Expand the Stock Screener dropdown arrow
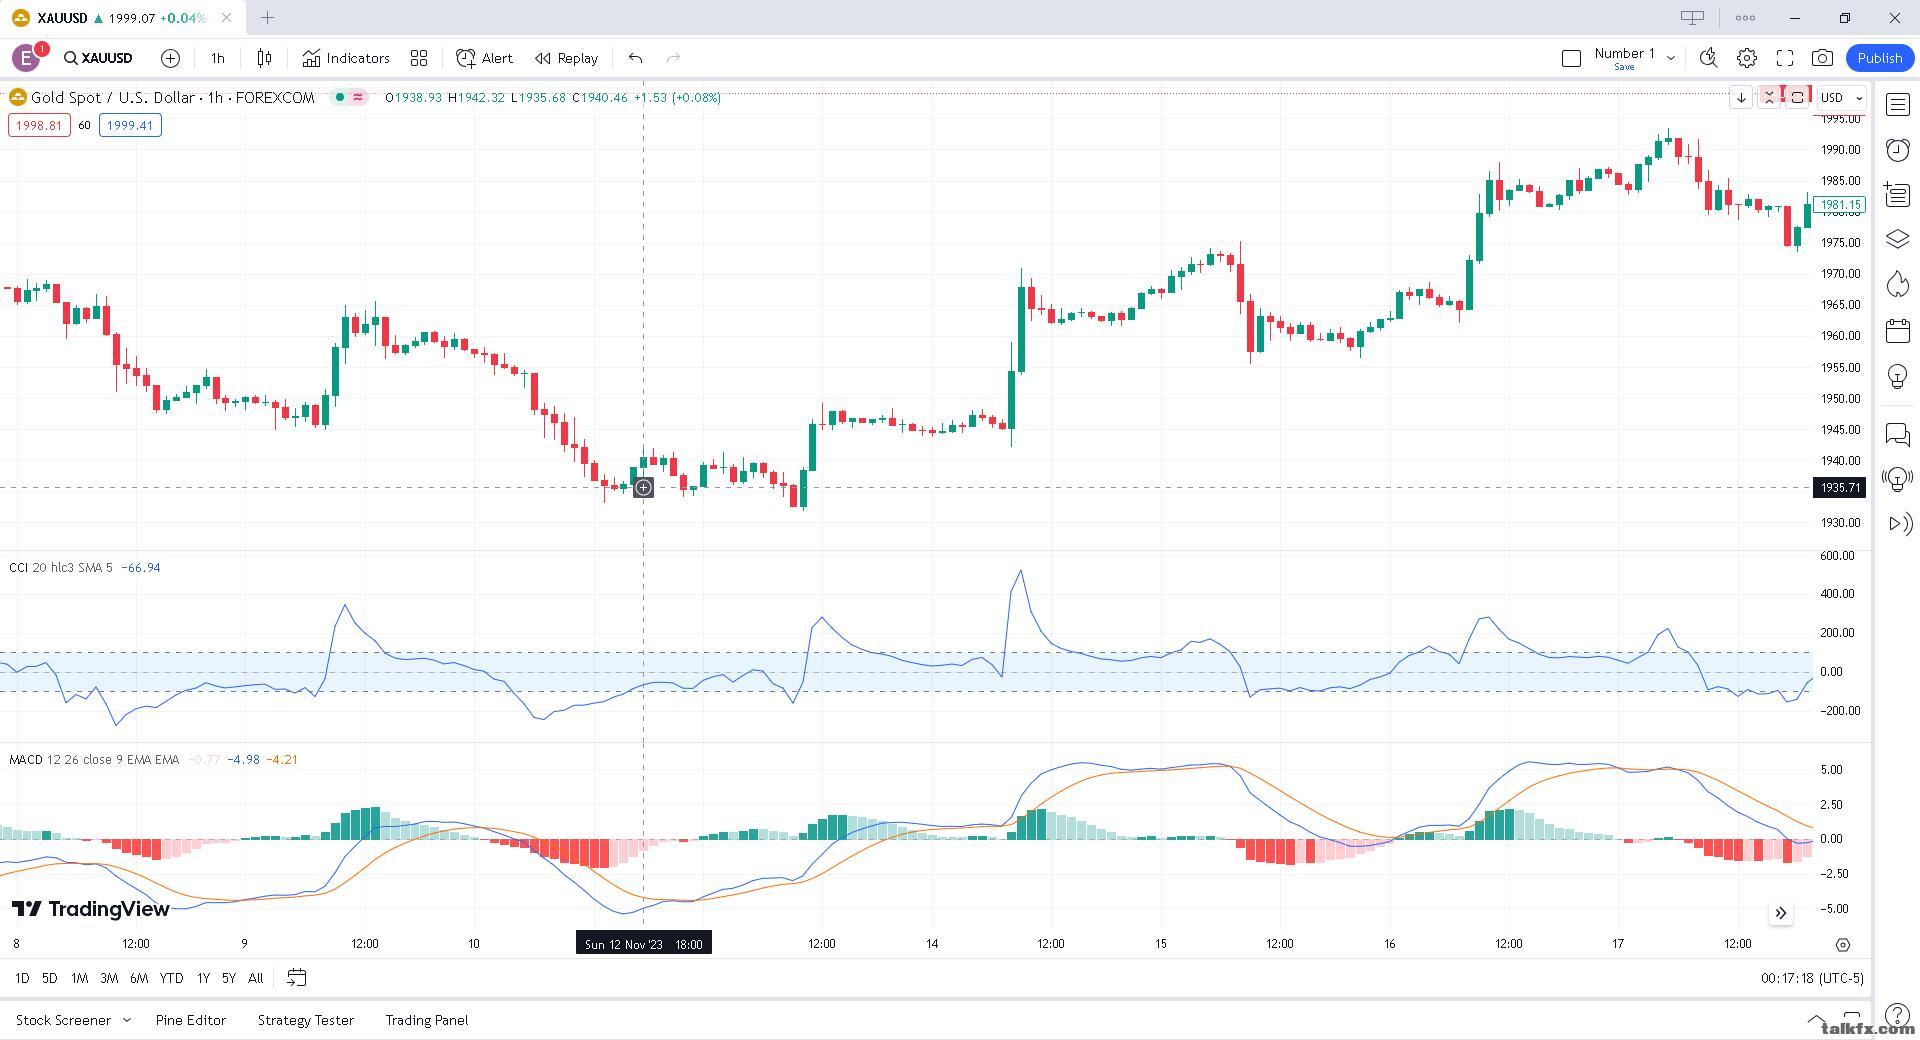 (x=127, y=1020)
